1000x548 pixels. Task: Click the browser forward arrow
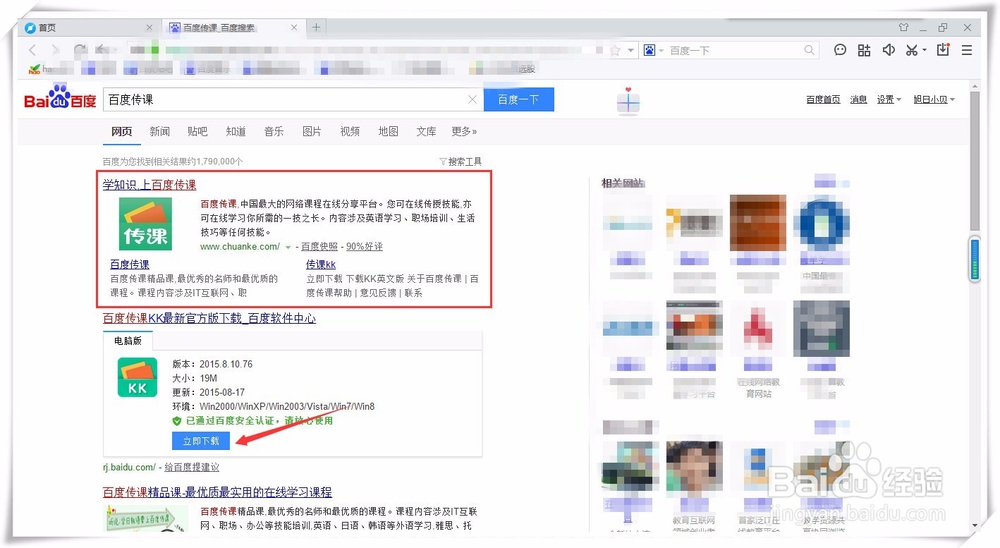click(x=55, y=50)
